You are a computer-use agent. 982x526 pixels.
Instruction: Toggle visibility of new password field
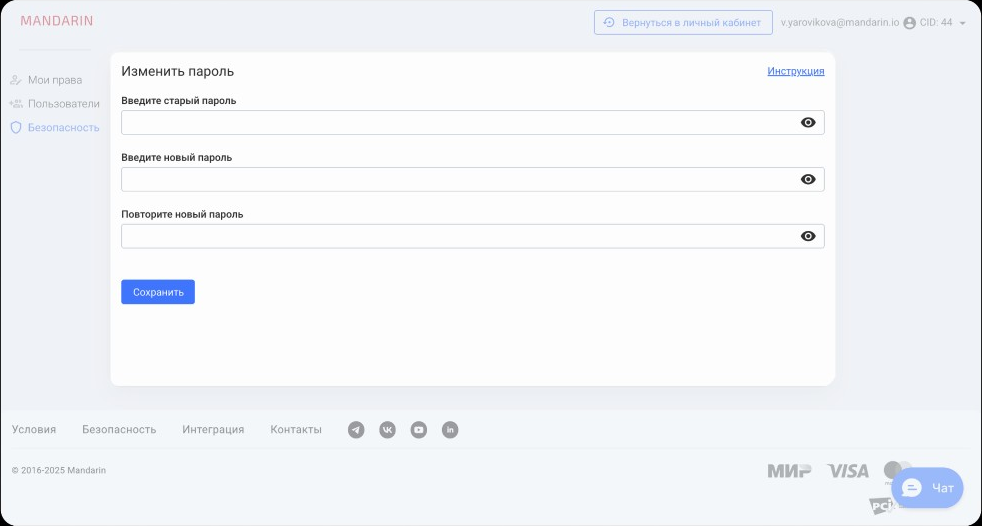tap(808, 180)
